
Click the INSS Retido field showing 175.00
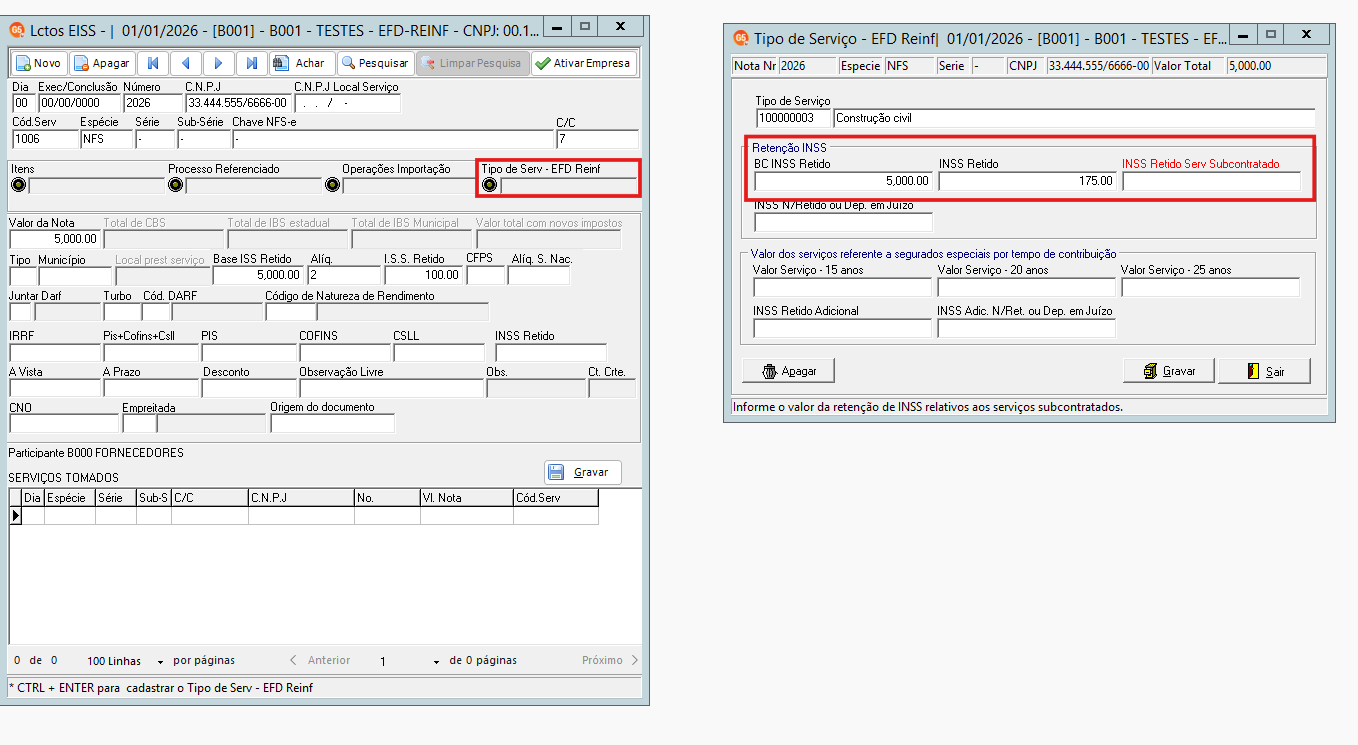tap(1027, 181)
